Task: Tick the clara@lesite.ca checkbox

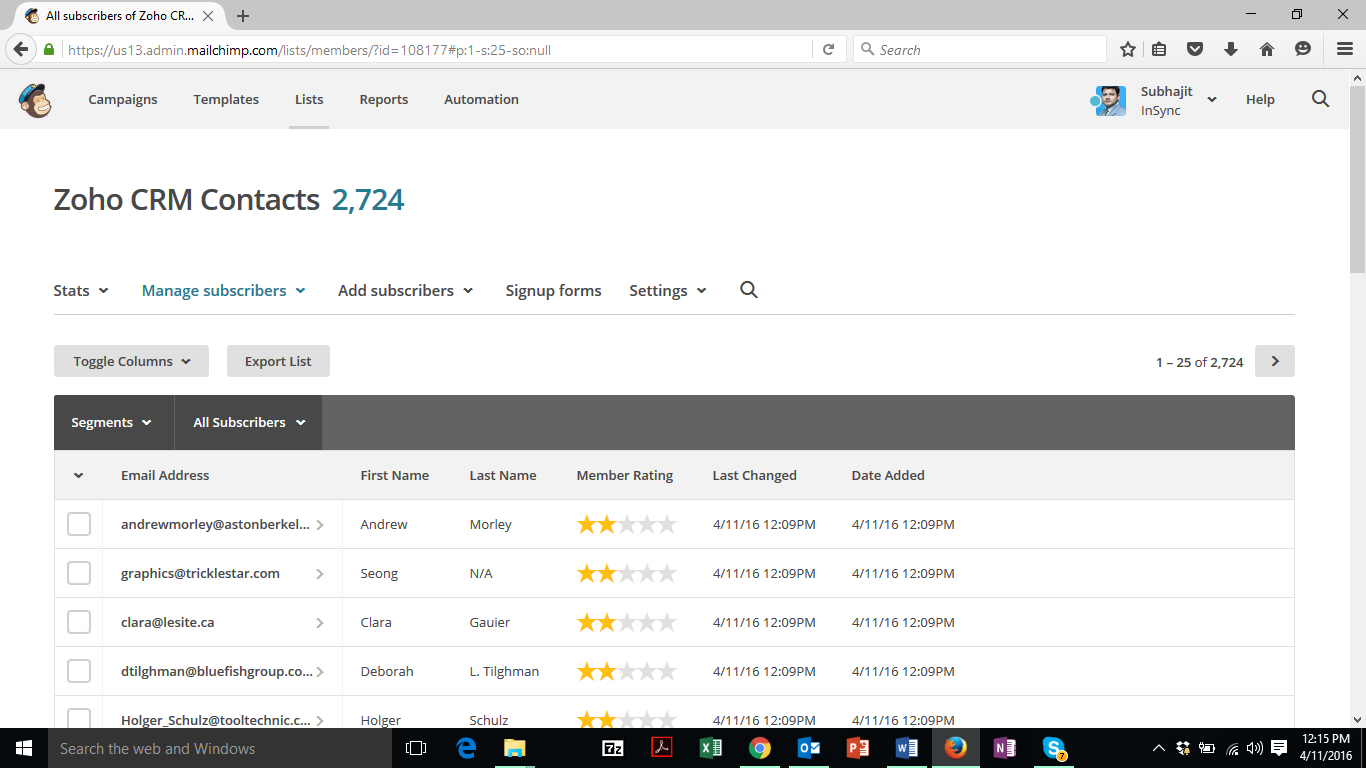Action: (79, 622)
